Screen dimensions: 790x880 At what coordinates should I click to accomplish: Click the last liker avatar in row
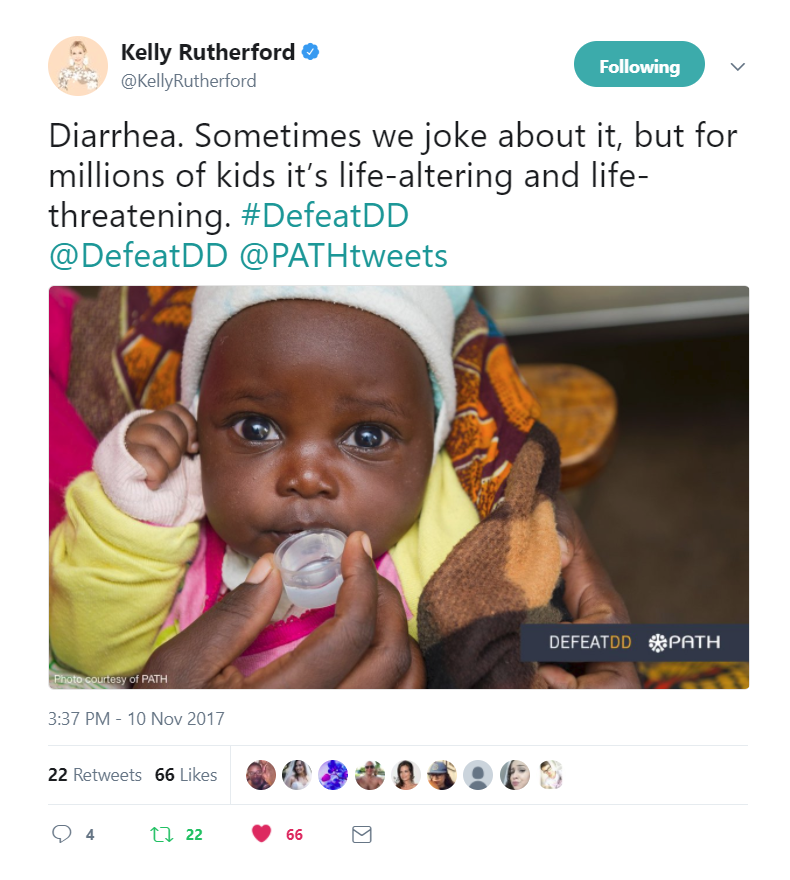[551, 775]
